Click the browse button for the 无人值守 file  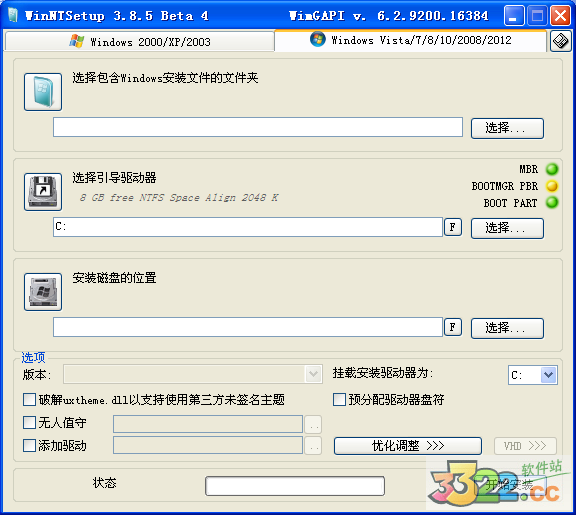[313, 425]
